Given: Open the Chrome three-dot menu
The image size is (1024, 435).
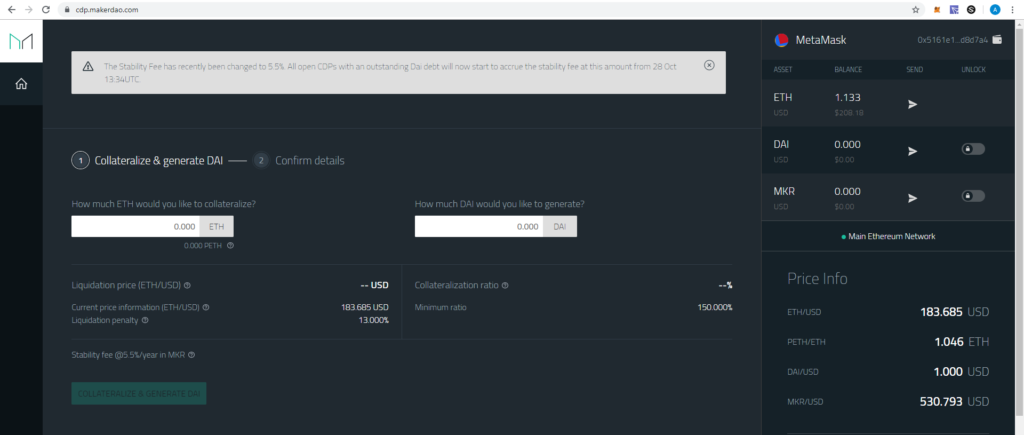Looking at the screenshot, I should tap(1013, 10).
